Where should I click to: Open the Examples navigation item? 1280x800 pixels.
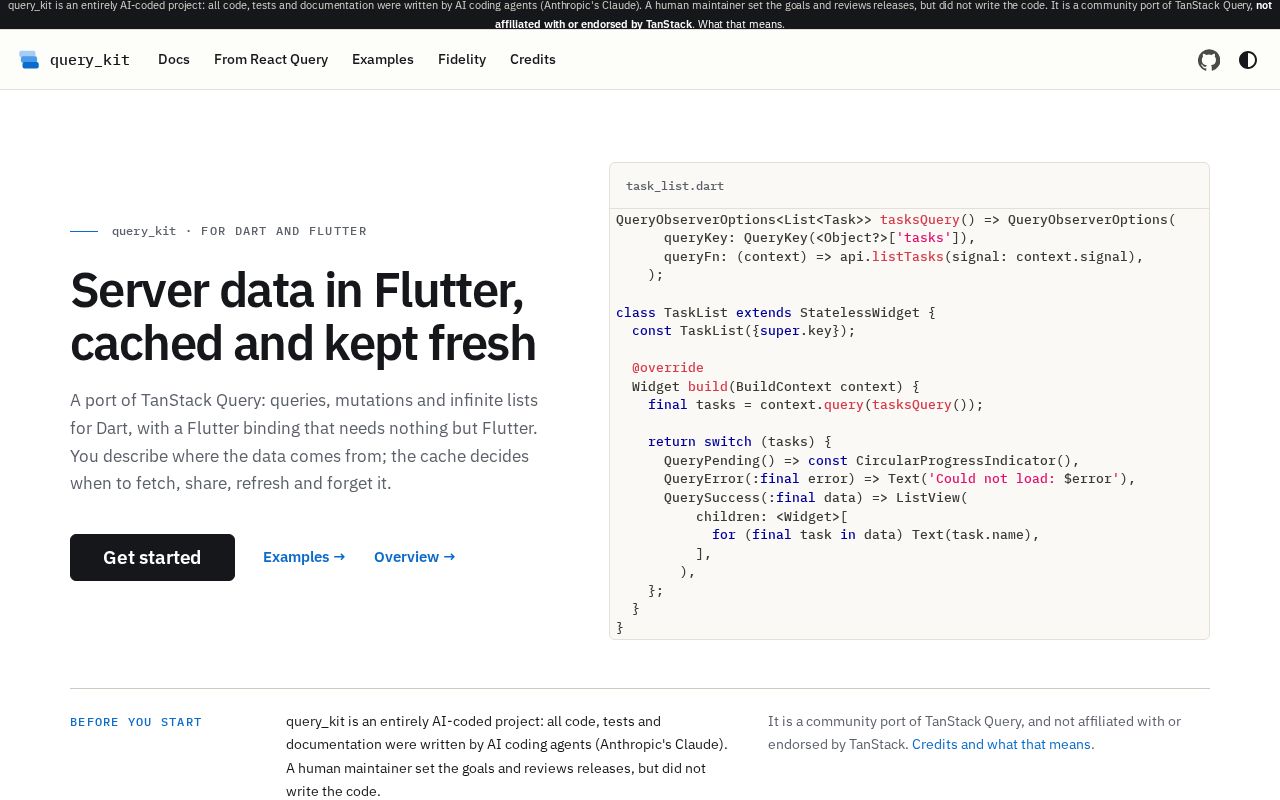tap(383, 60)
